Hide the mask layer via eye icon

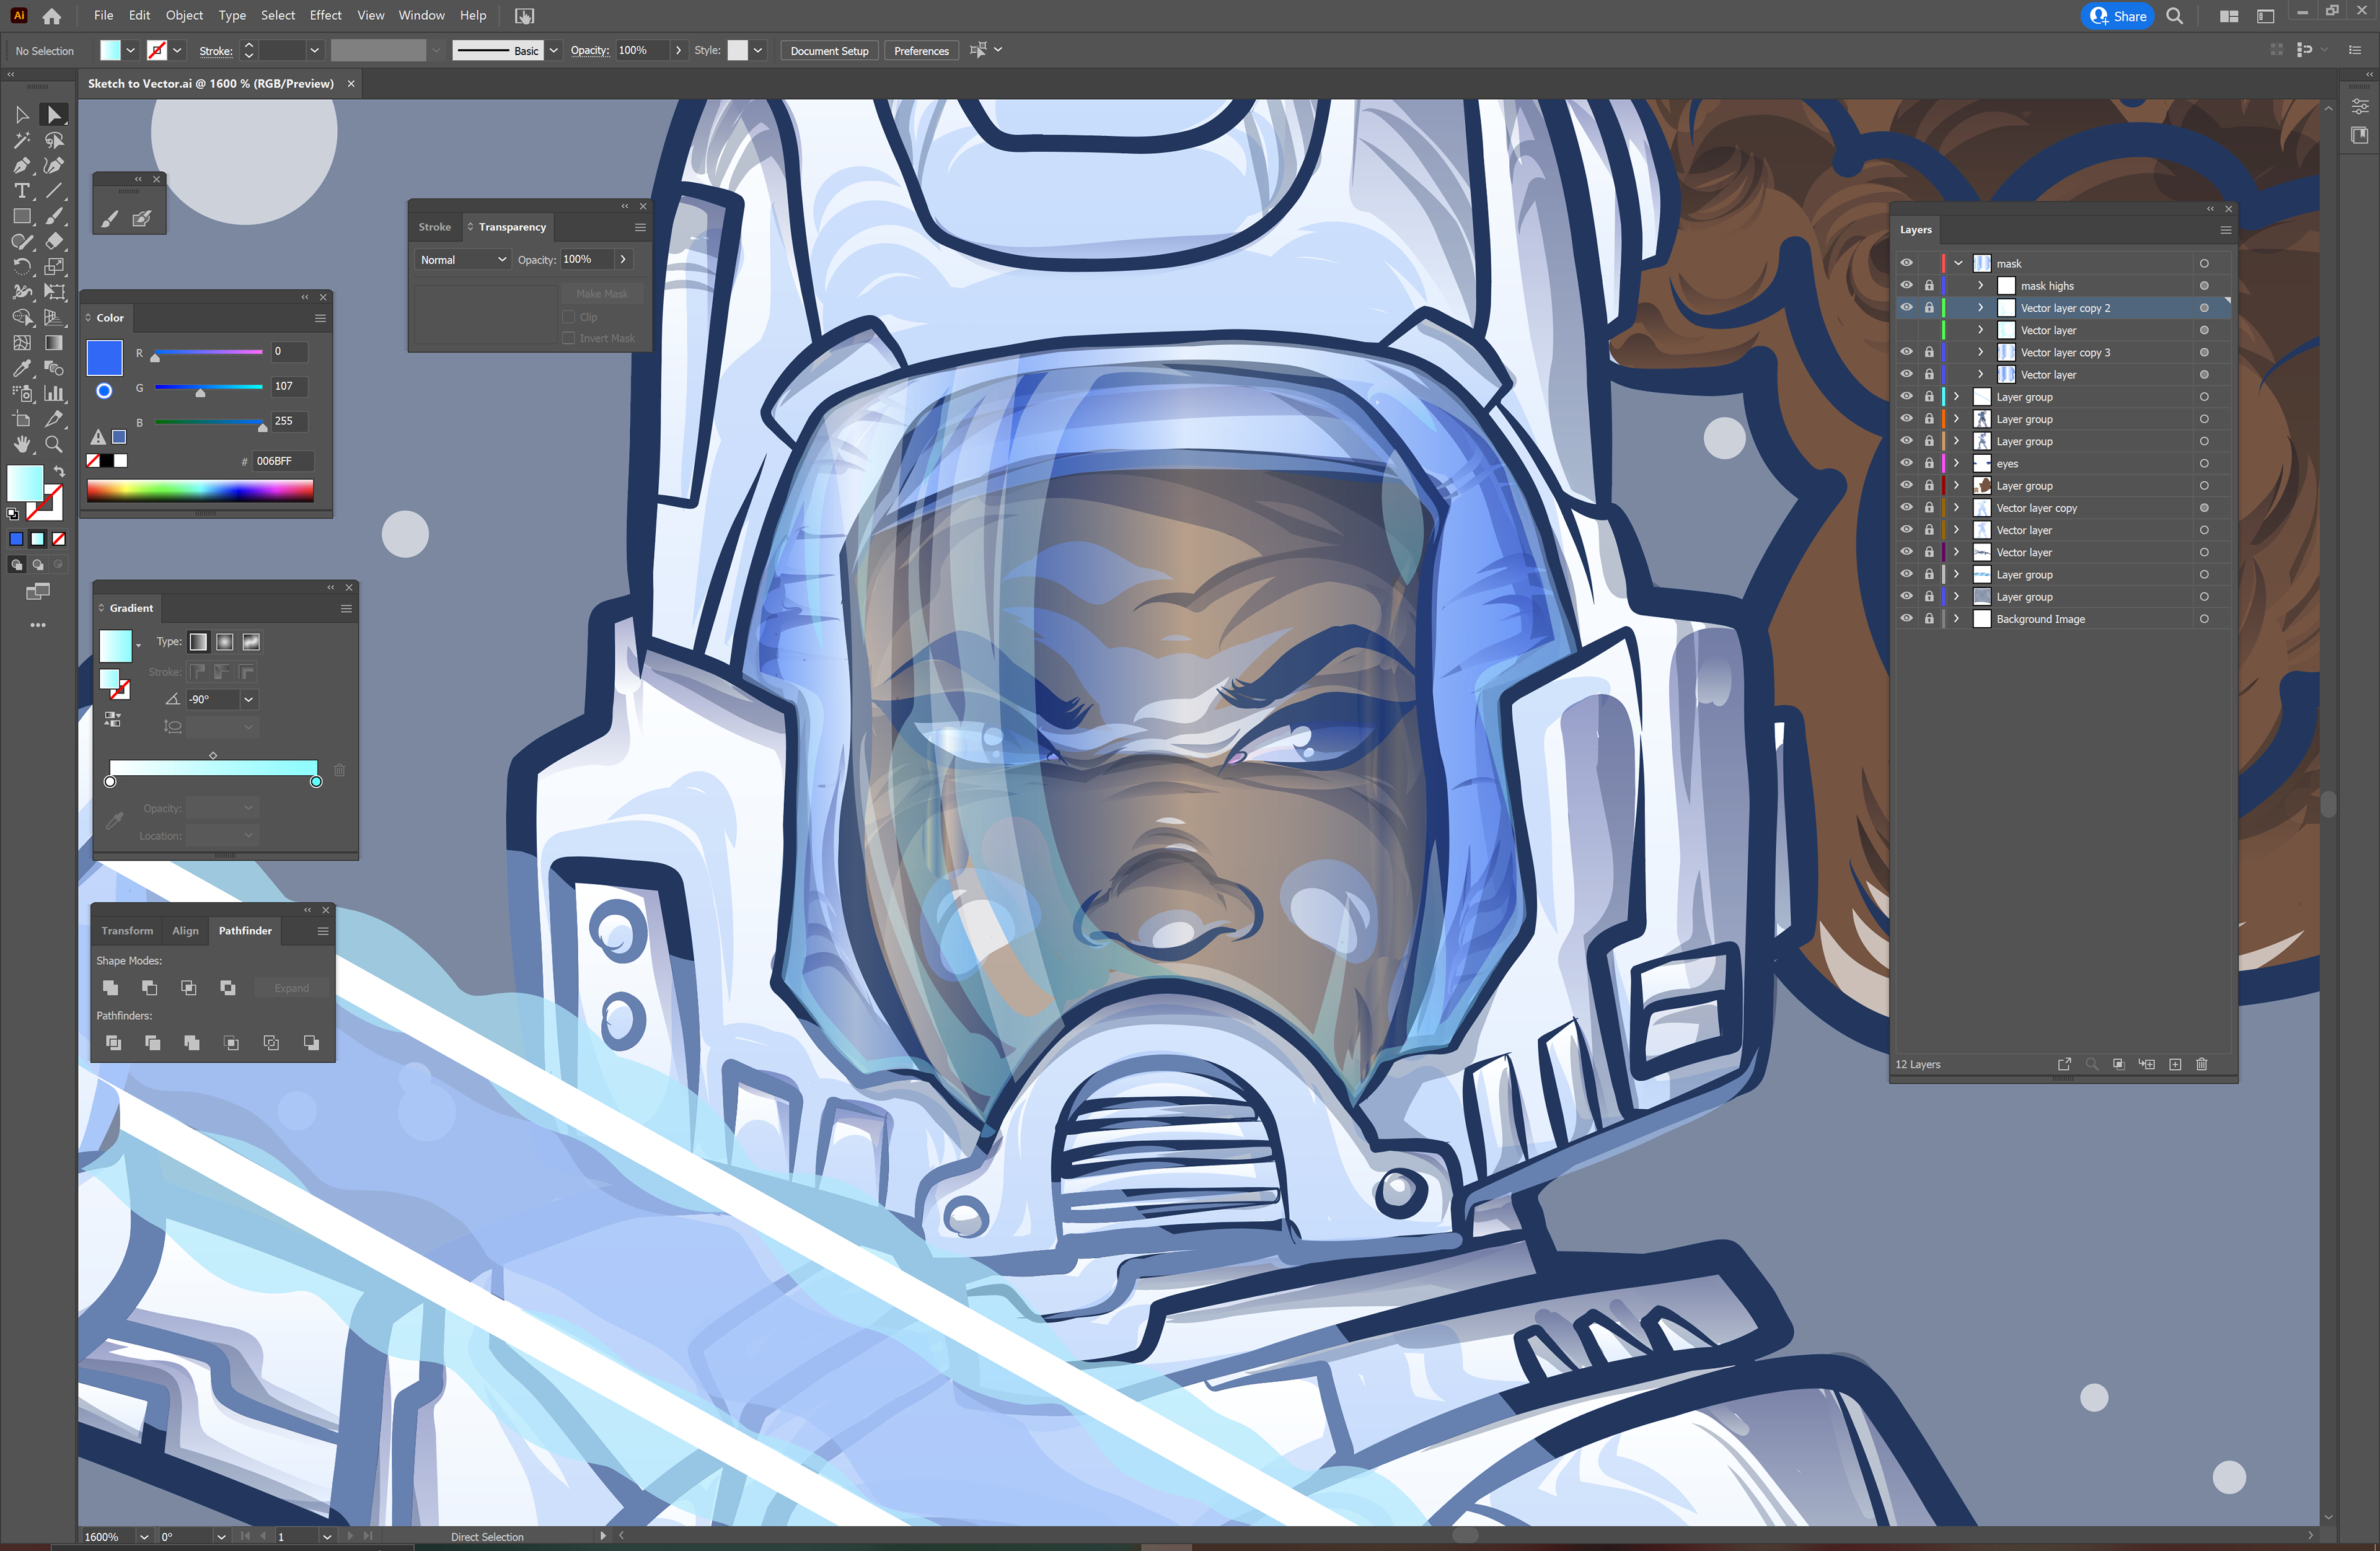(x=1907, y=263)
